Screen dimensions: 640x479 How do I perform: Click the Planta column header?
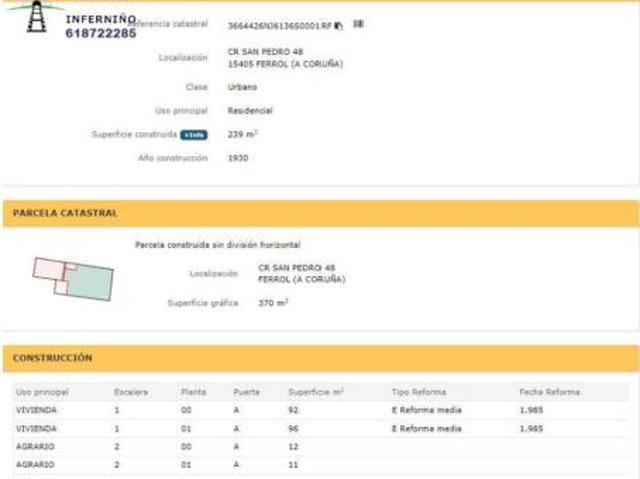(x=193, y=392)
